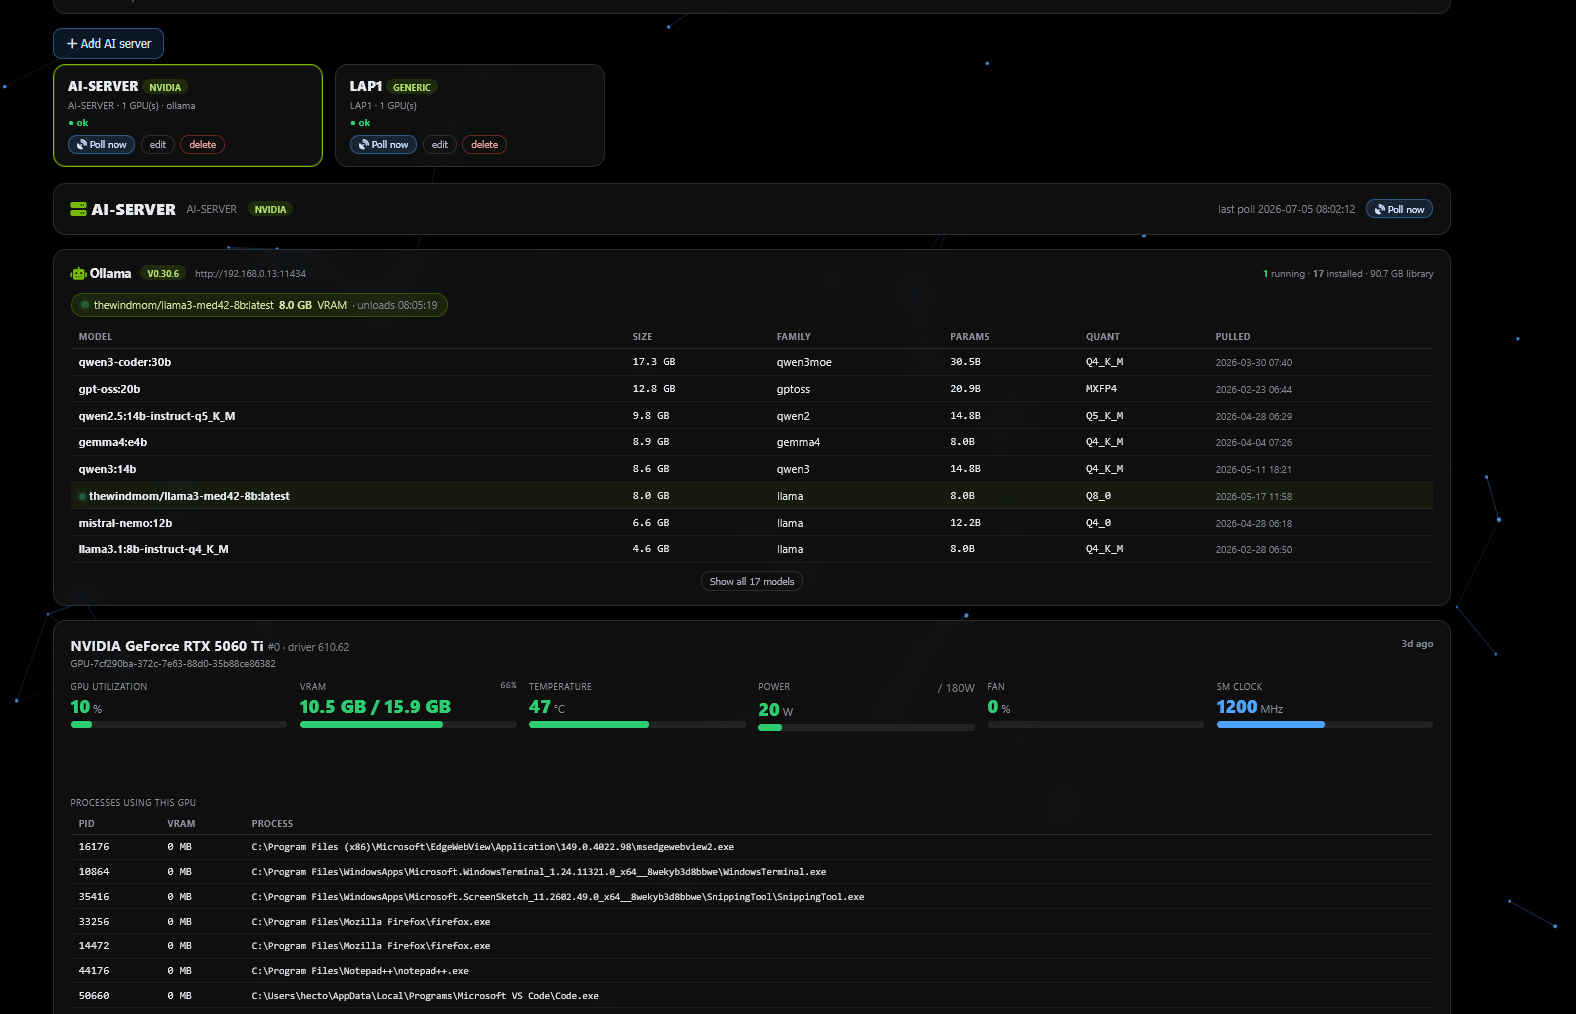Click the Ollama version V0.30.6 badge

click(x=163, y=273)
